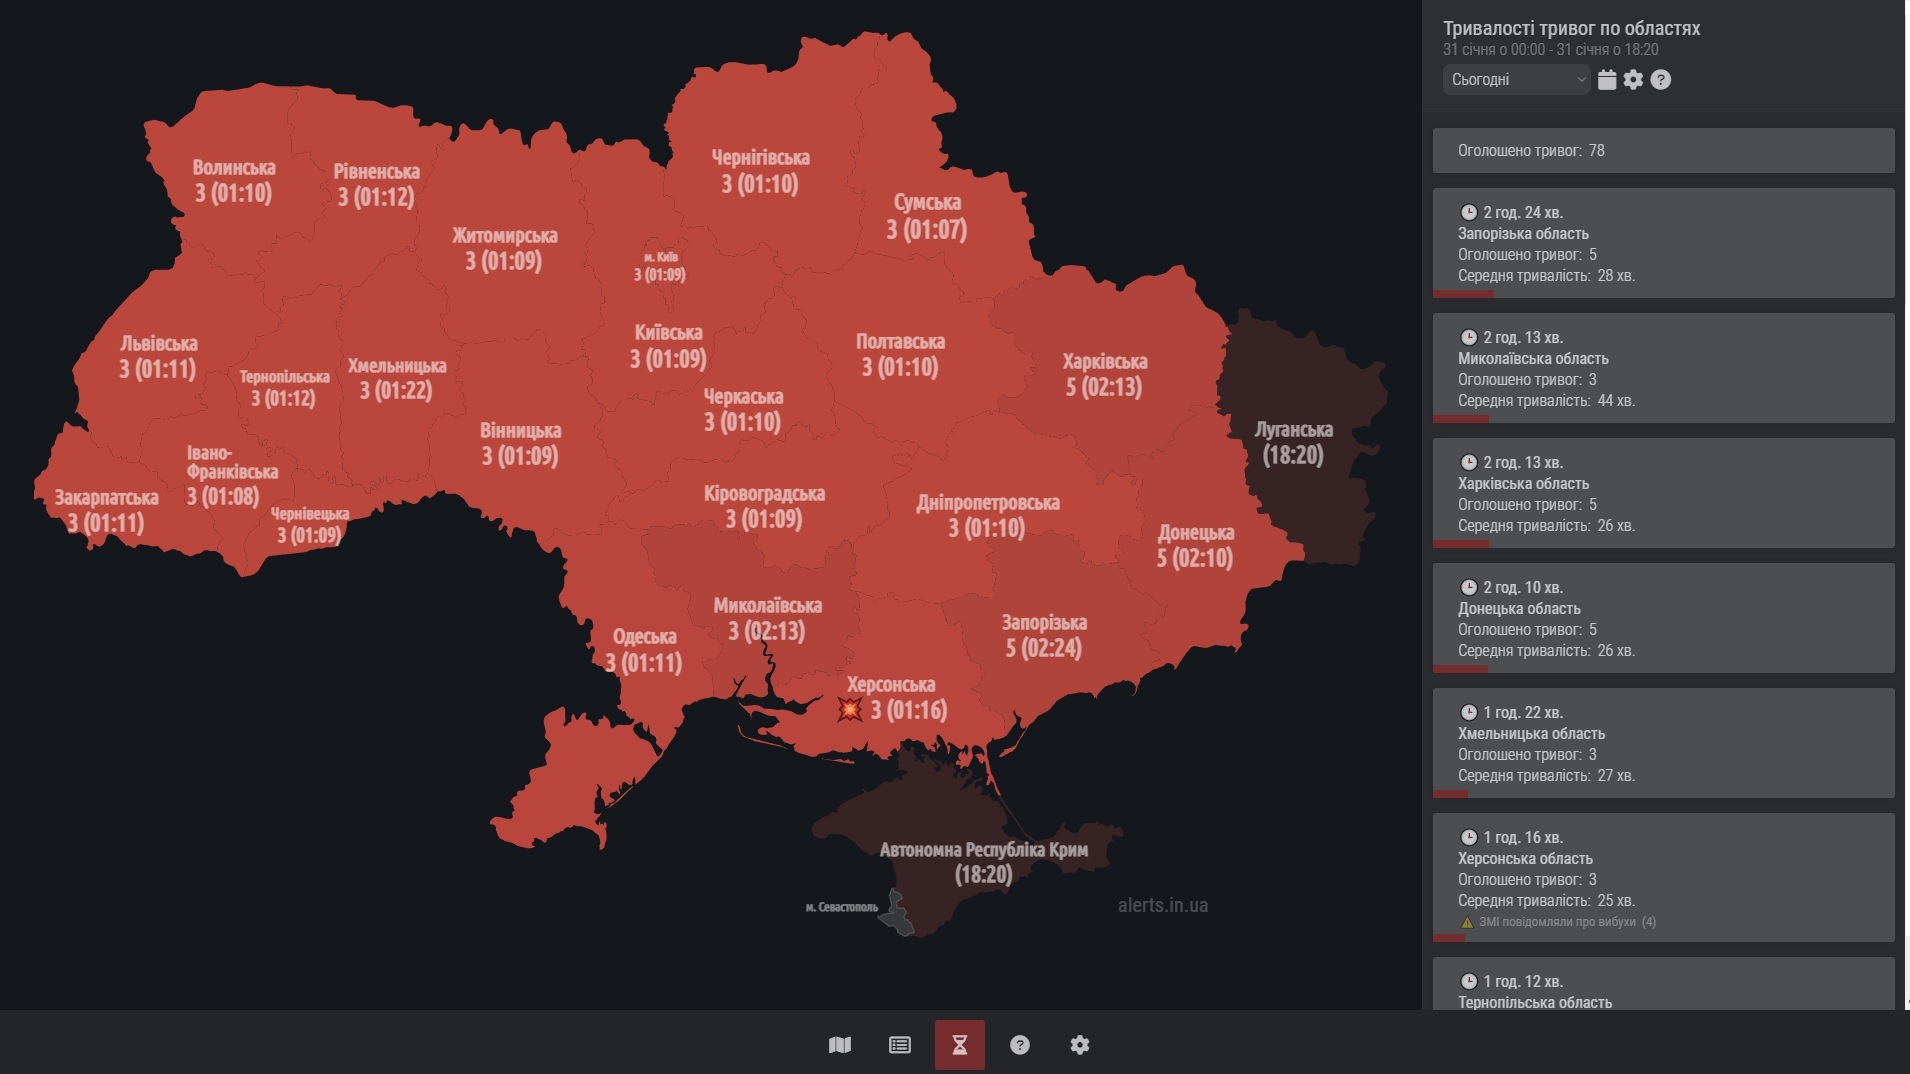The width and height of the screenshot is (1910, 1074).
Task: Open settings gear in bottom toolbar
Action: click(1080, 1045)
